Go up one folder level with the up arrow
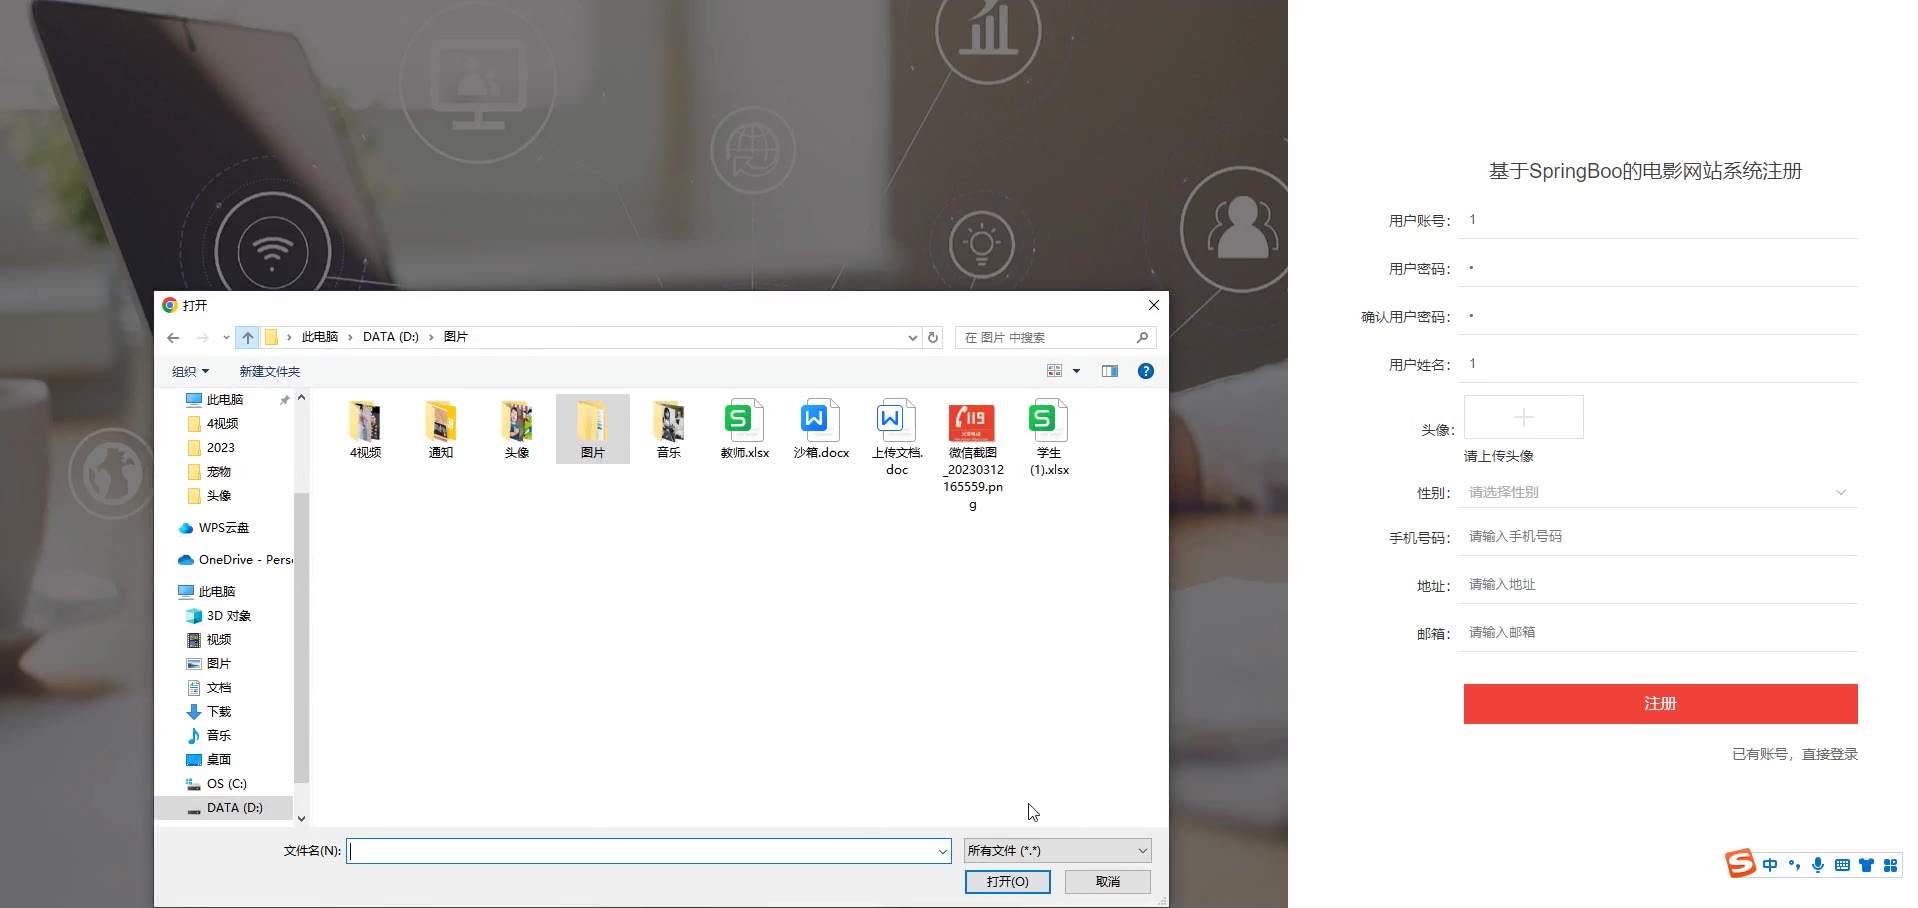 click(248, 338)
